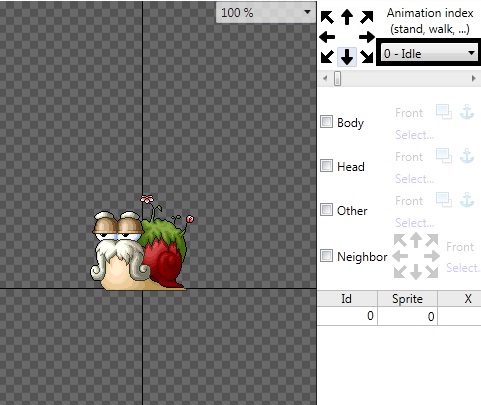This screenshot has width=481, height=405.
Task: Select the down-right direction arrow
Action: pos(367,57)
